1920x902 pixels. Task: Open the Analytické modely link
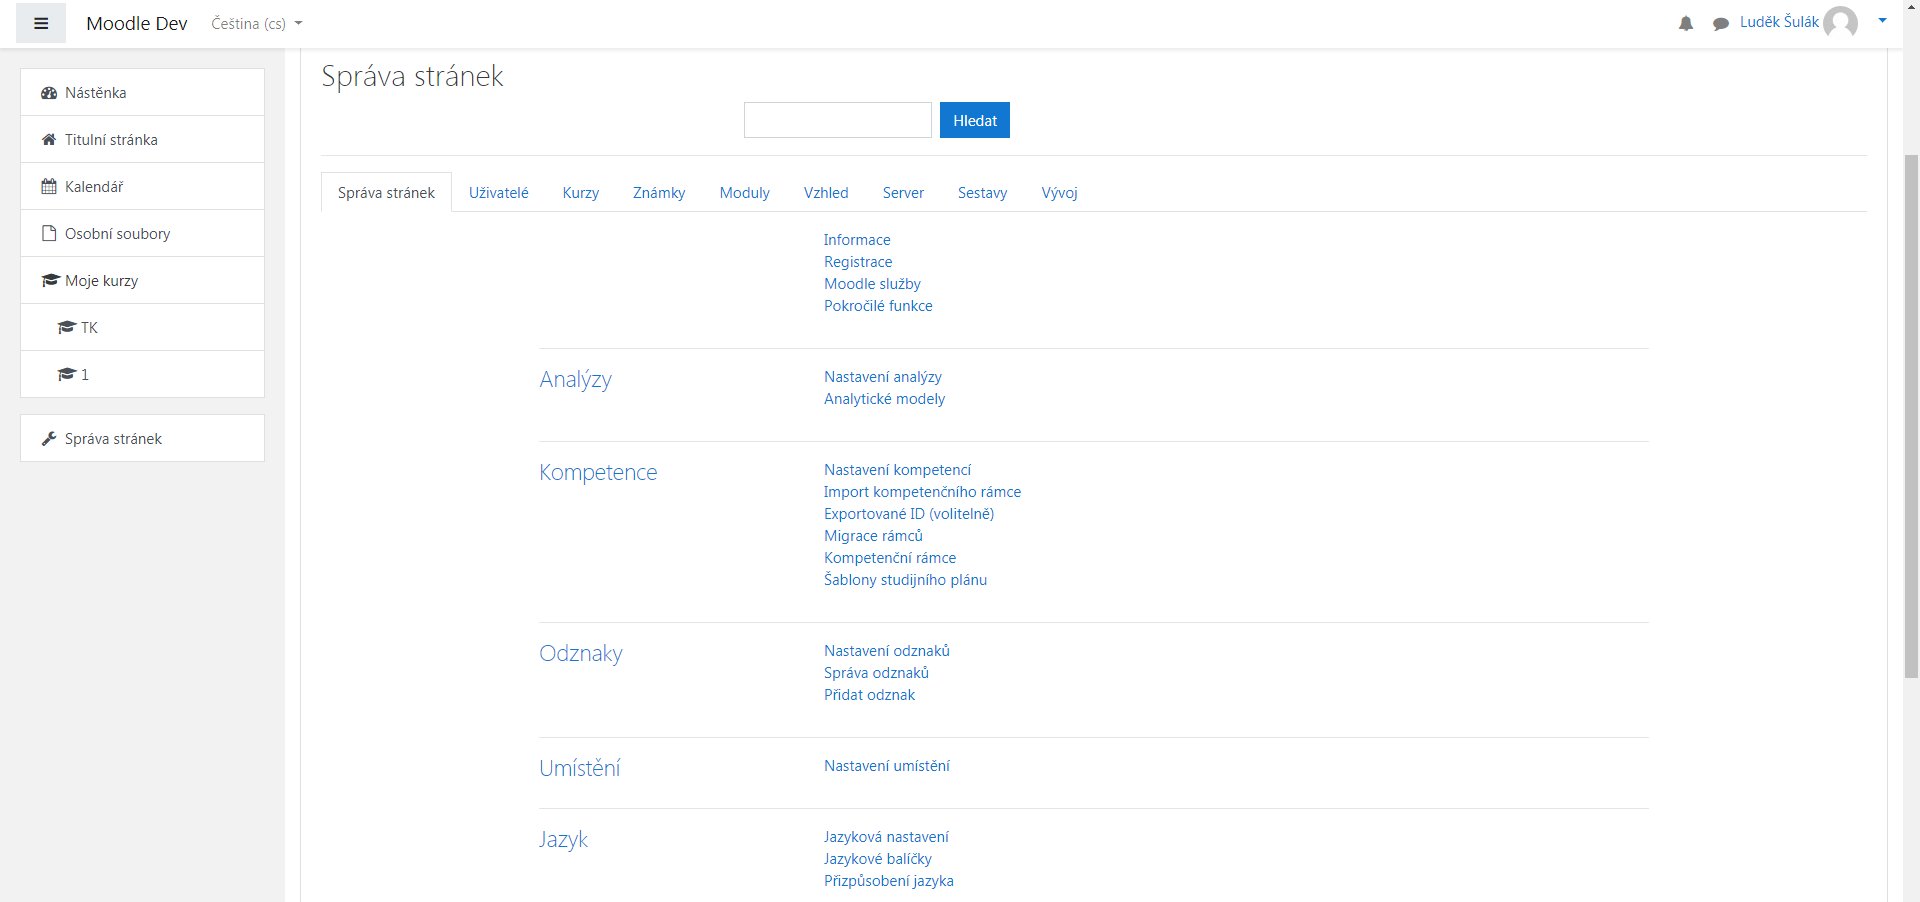coord(884,399)
